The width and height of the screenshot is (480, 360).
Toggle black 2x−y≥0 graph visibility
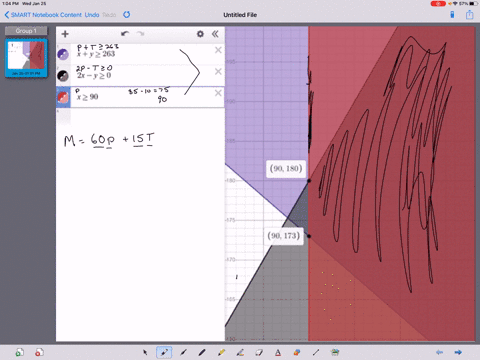pos(63,76)
